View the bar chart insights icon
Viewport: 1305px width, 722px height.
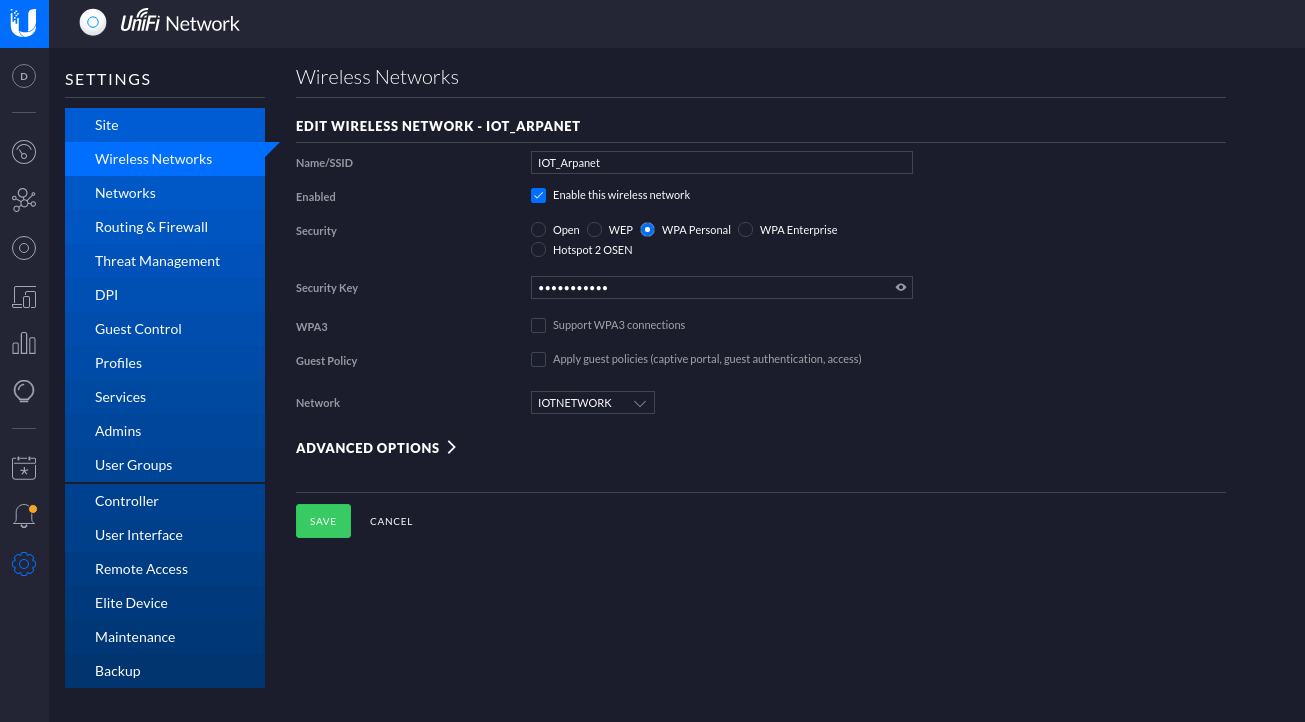(x=24, y=343)
